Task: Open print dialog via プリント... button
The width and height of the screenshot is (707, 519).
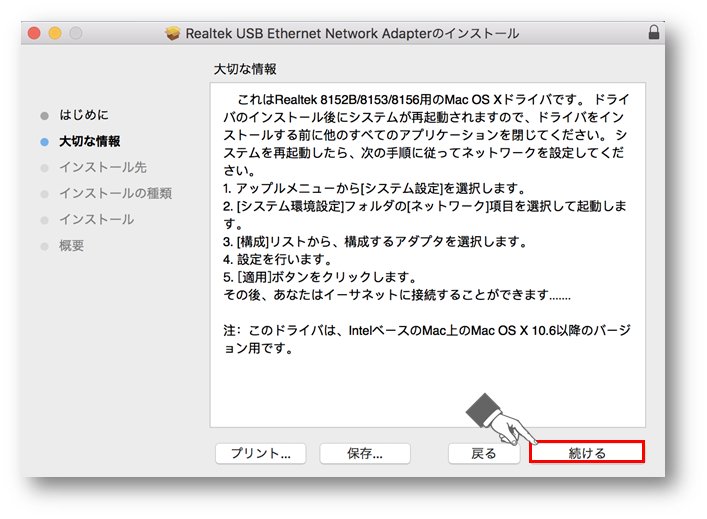Action: click(x=261, y=453)
